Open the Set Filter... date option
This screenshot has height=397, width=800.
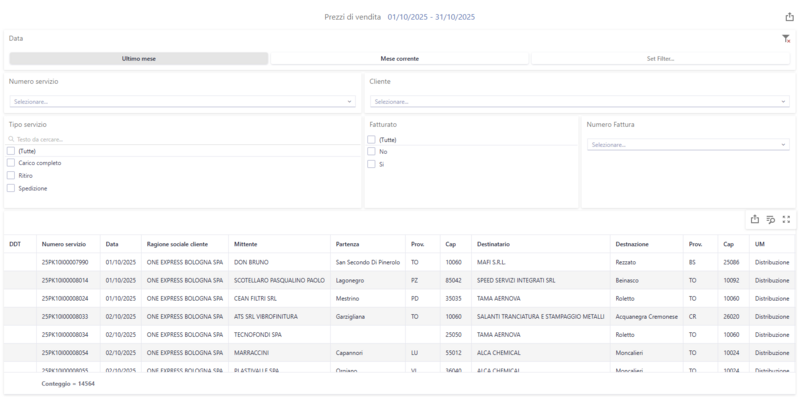pos(661,59)
